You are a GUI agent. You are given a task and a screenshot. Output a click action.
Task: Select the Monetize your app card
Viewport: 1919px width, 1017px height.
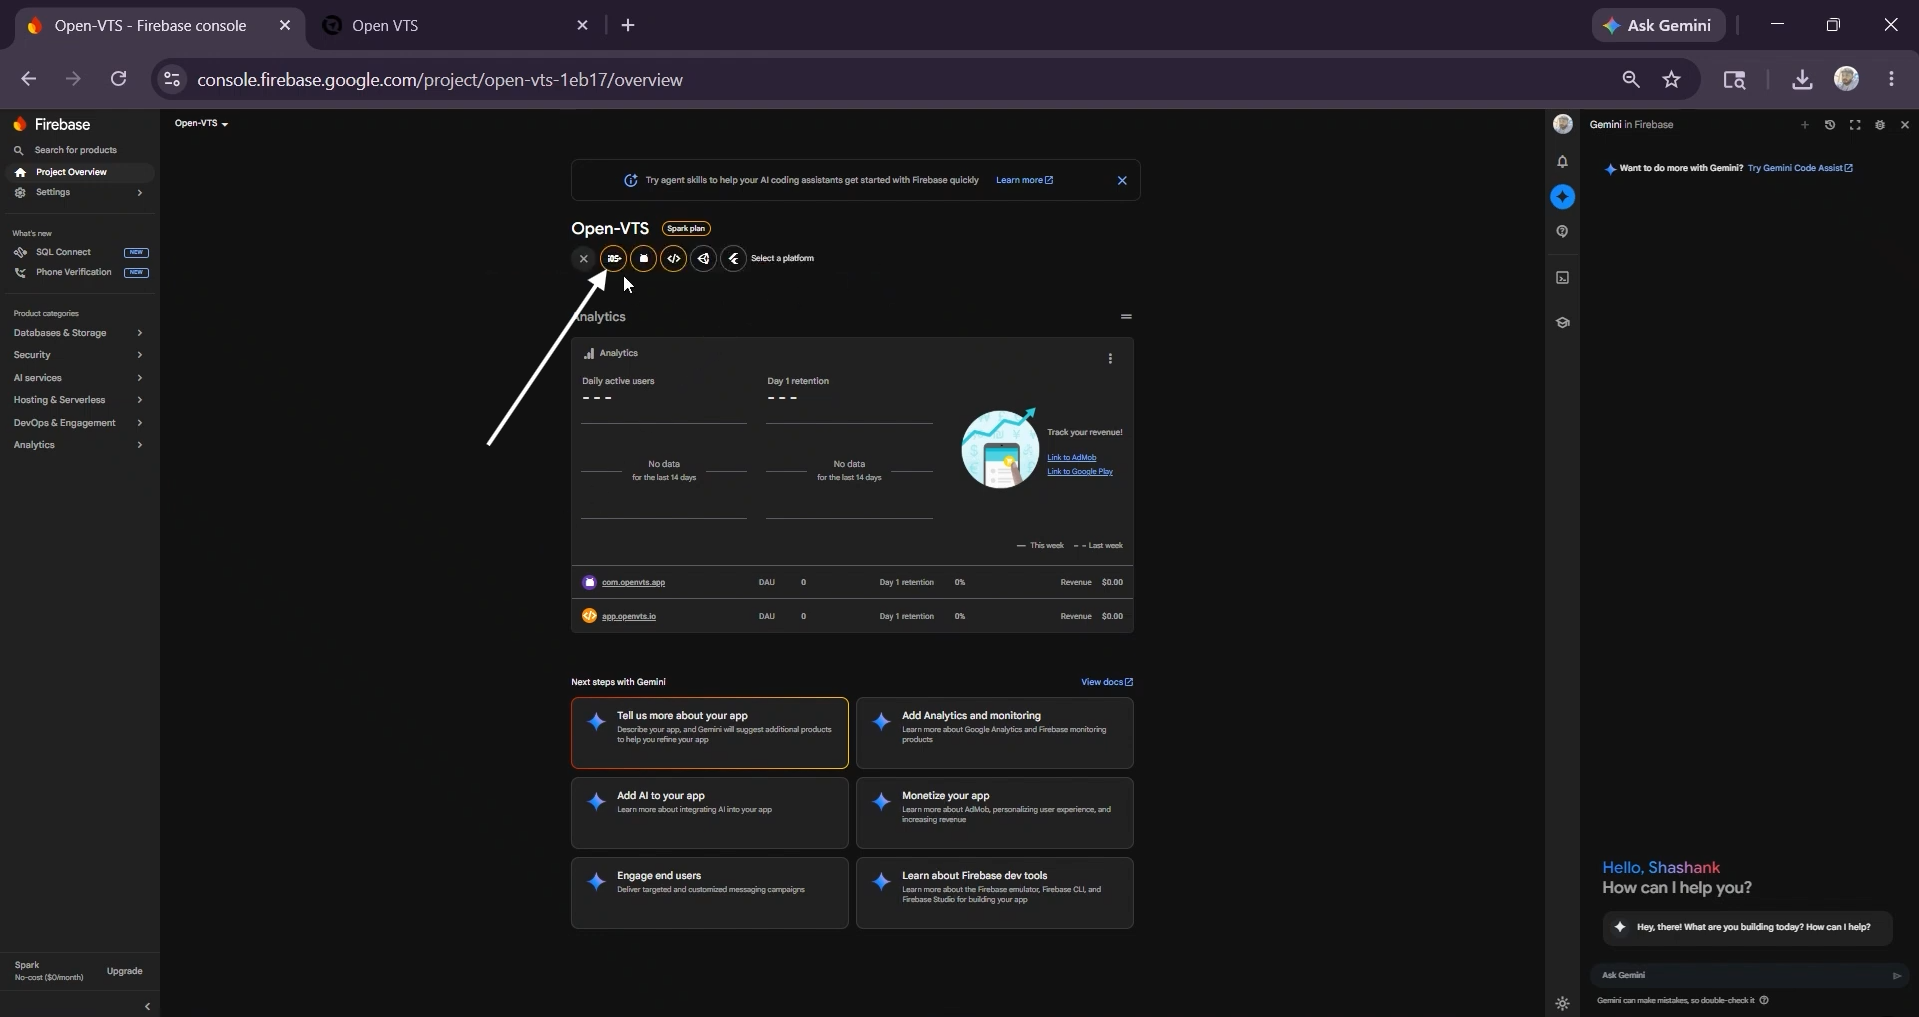coord(995,813)
